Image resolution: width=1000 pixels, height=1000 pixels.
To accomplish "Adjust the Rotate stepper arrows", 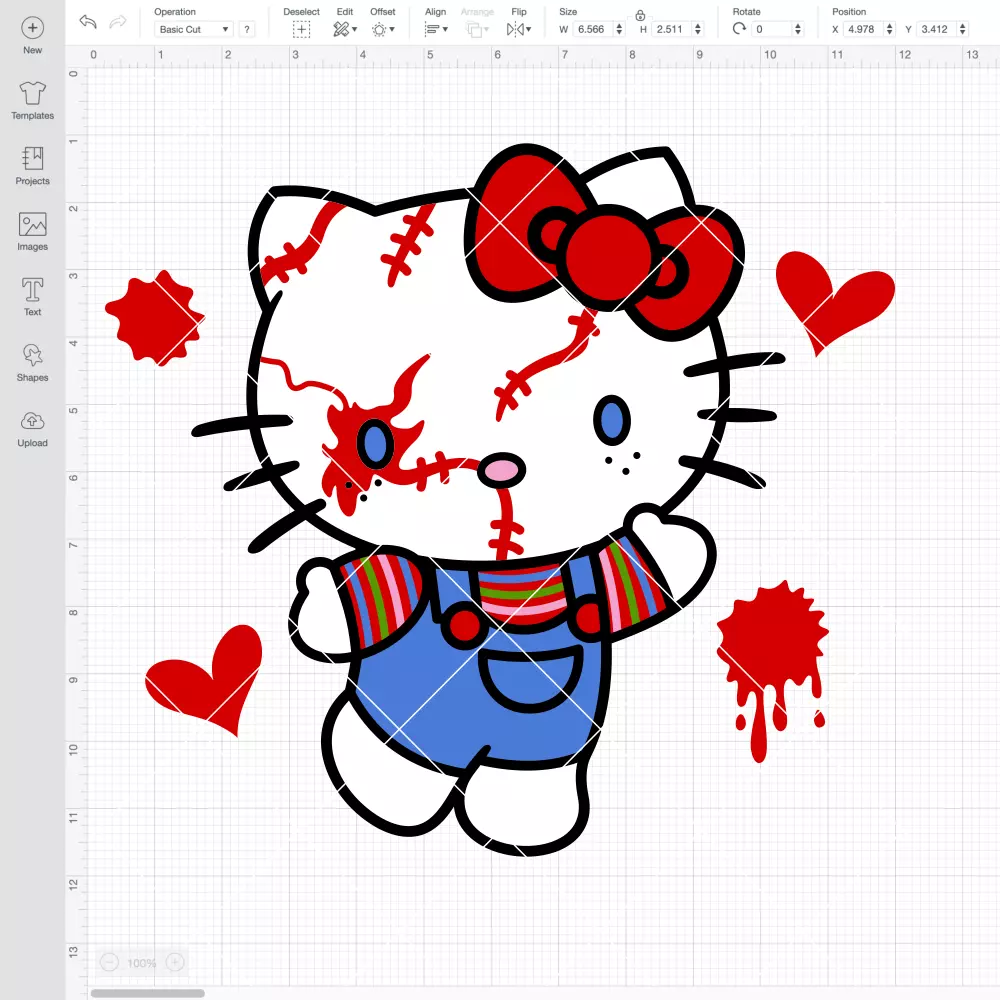I will click(798, 29).
